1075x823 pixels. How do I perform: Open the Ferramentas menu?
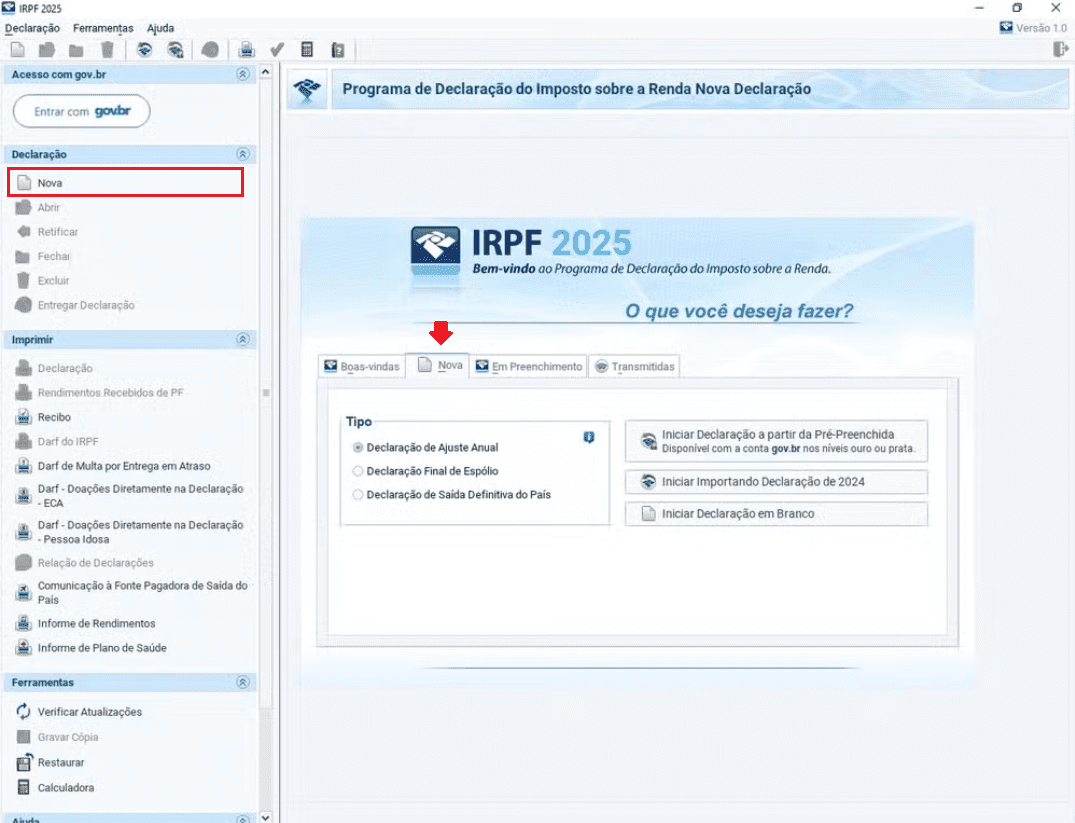103,28
